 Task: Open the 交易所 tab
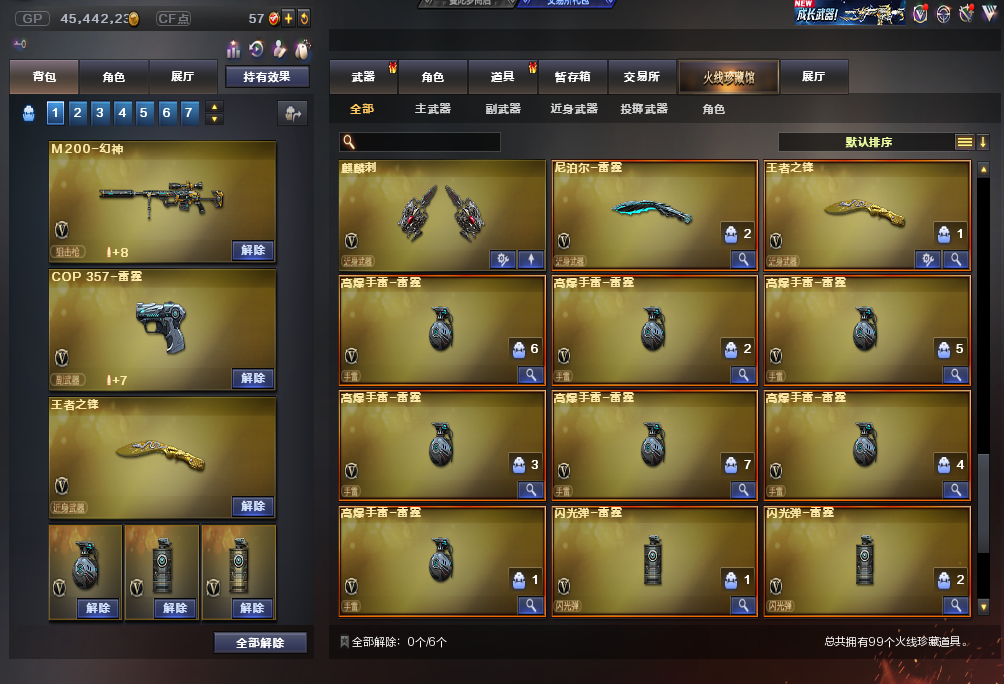pyautogui.click(x=642, y=77)
